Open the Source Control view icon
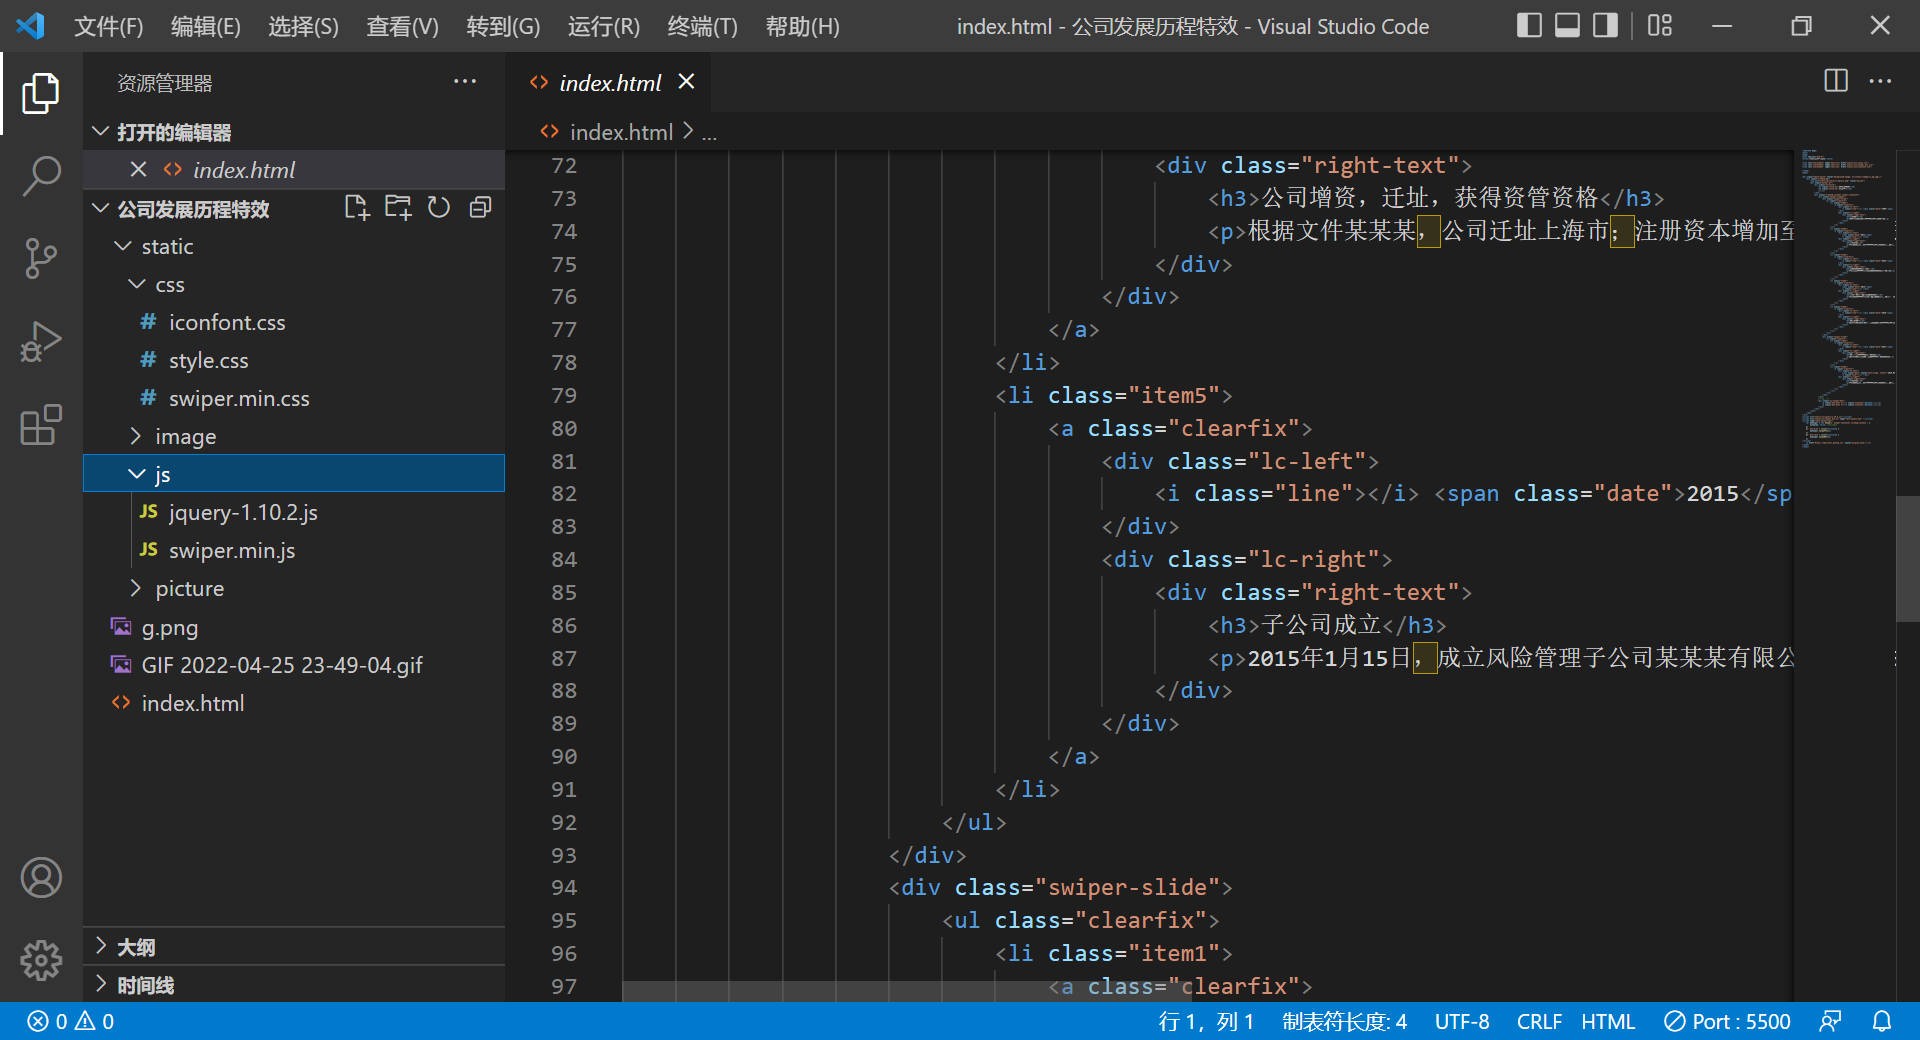Image resolution: width=1920 pixels, height=1040 pixels. (41, 258)
